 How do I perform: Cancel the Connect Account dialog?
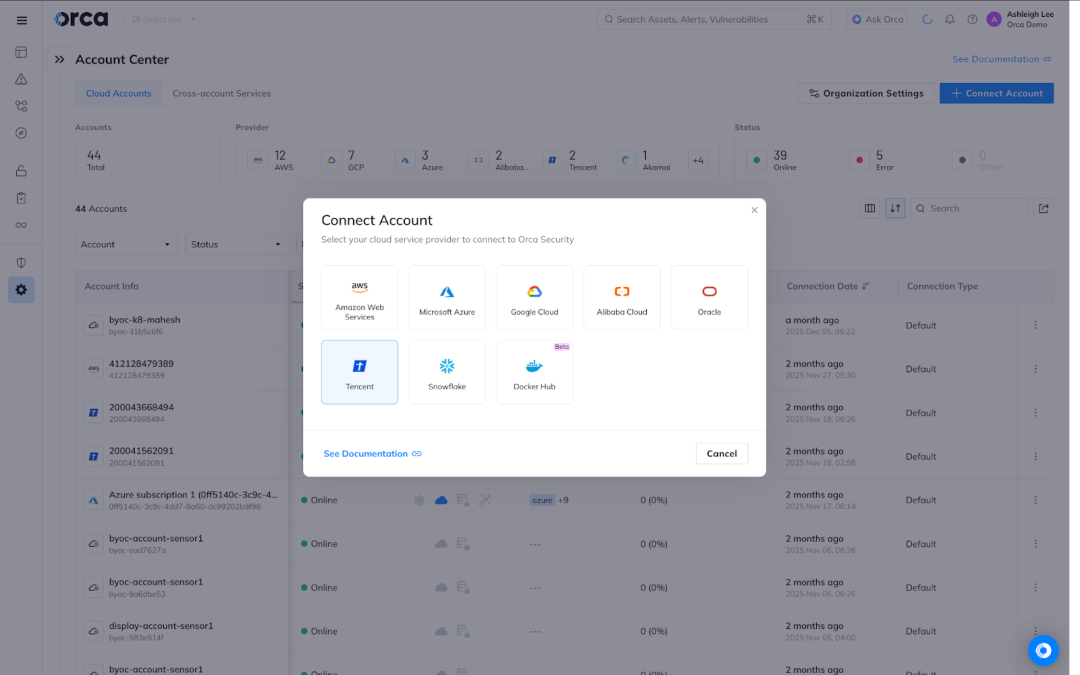coord(722,452)
